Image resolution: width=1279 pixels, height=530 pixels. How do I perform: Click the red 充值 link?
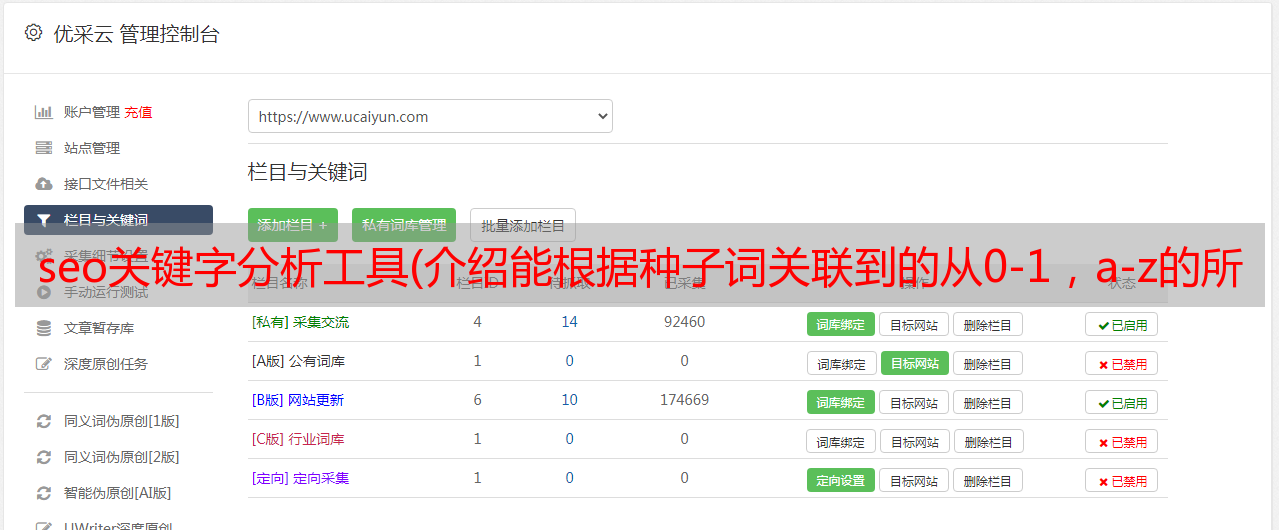[x=139, y=112]
